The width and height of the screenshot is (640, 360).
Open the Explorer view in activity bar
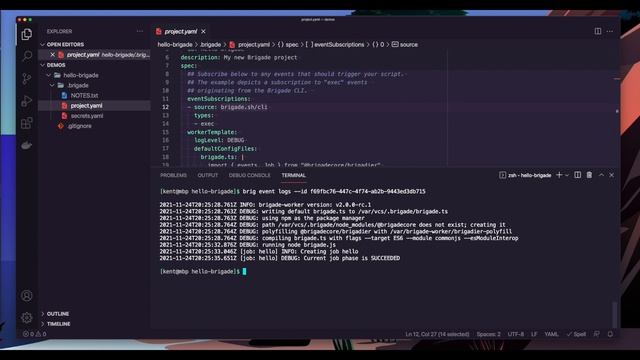[x=27, y=34]
